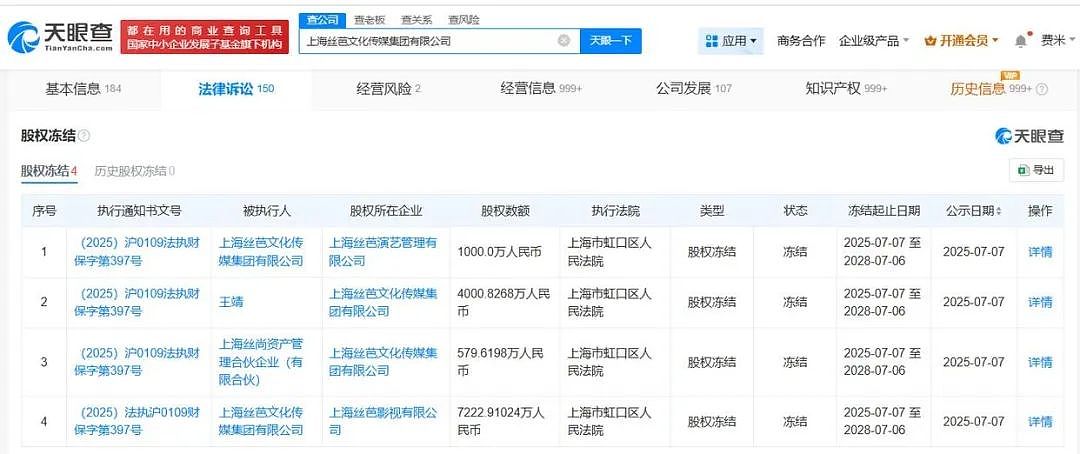The image size is (1080, 454).
Task: Open row 4 被执行人 company link
Action: pyautogui.click(x=261, y=422)
